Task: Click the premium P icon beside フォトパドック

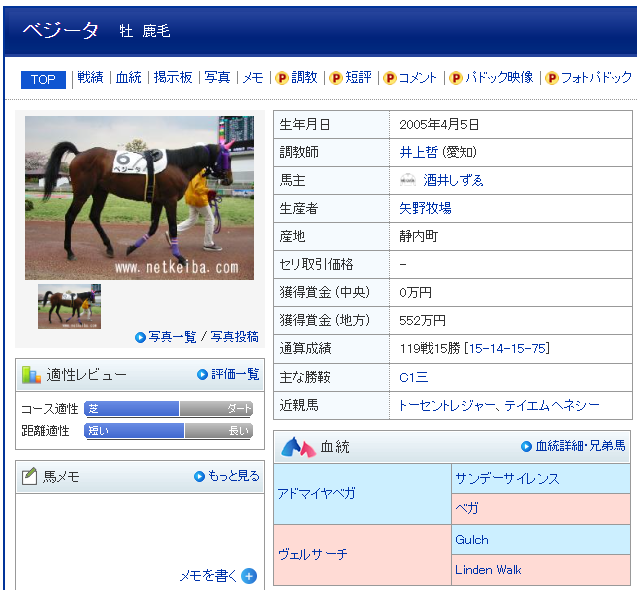Action: [x=552, y=78]
